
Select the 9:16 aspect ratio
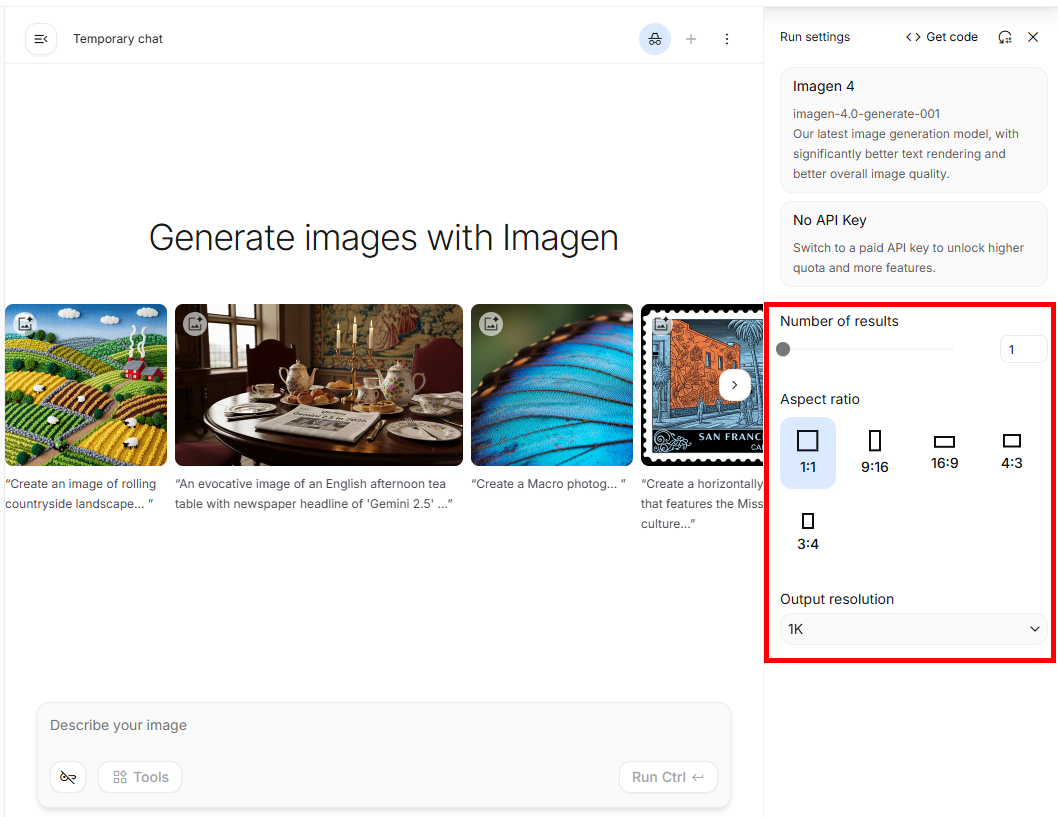coord(875,452)
